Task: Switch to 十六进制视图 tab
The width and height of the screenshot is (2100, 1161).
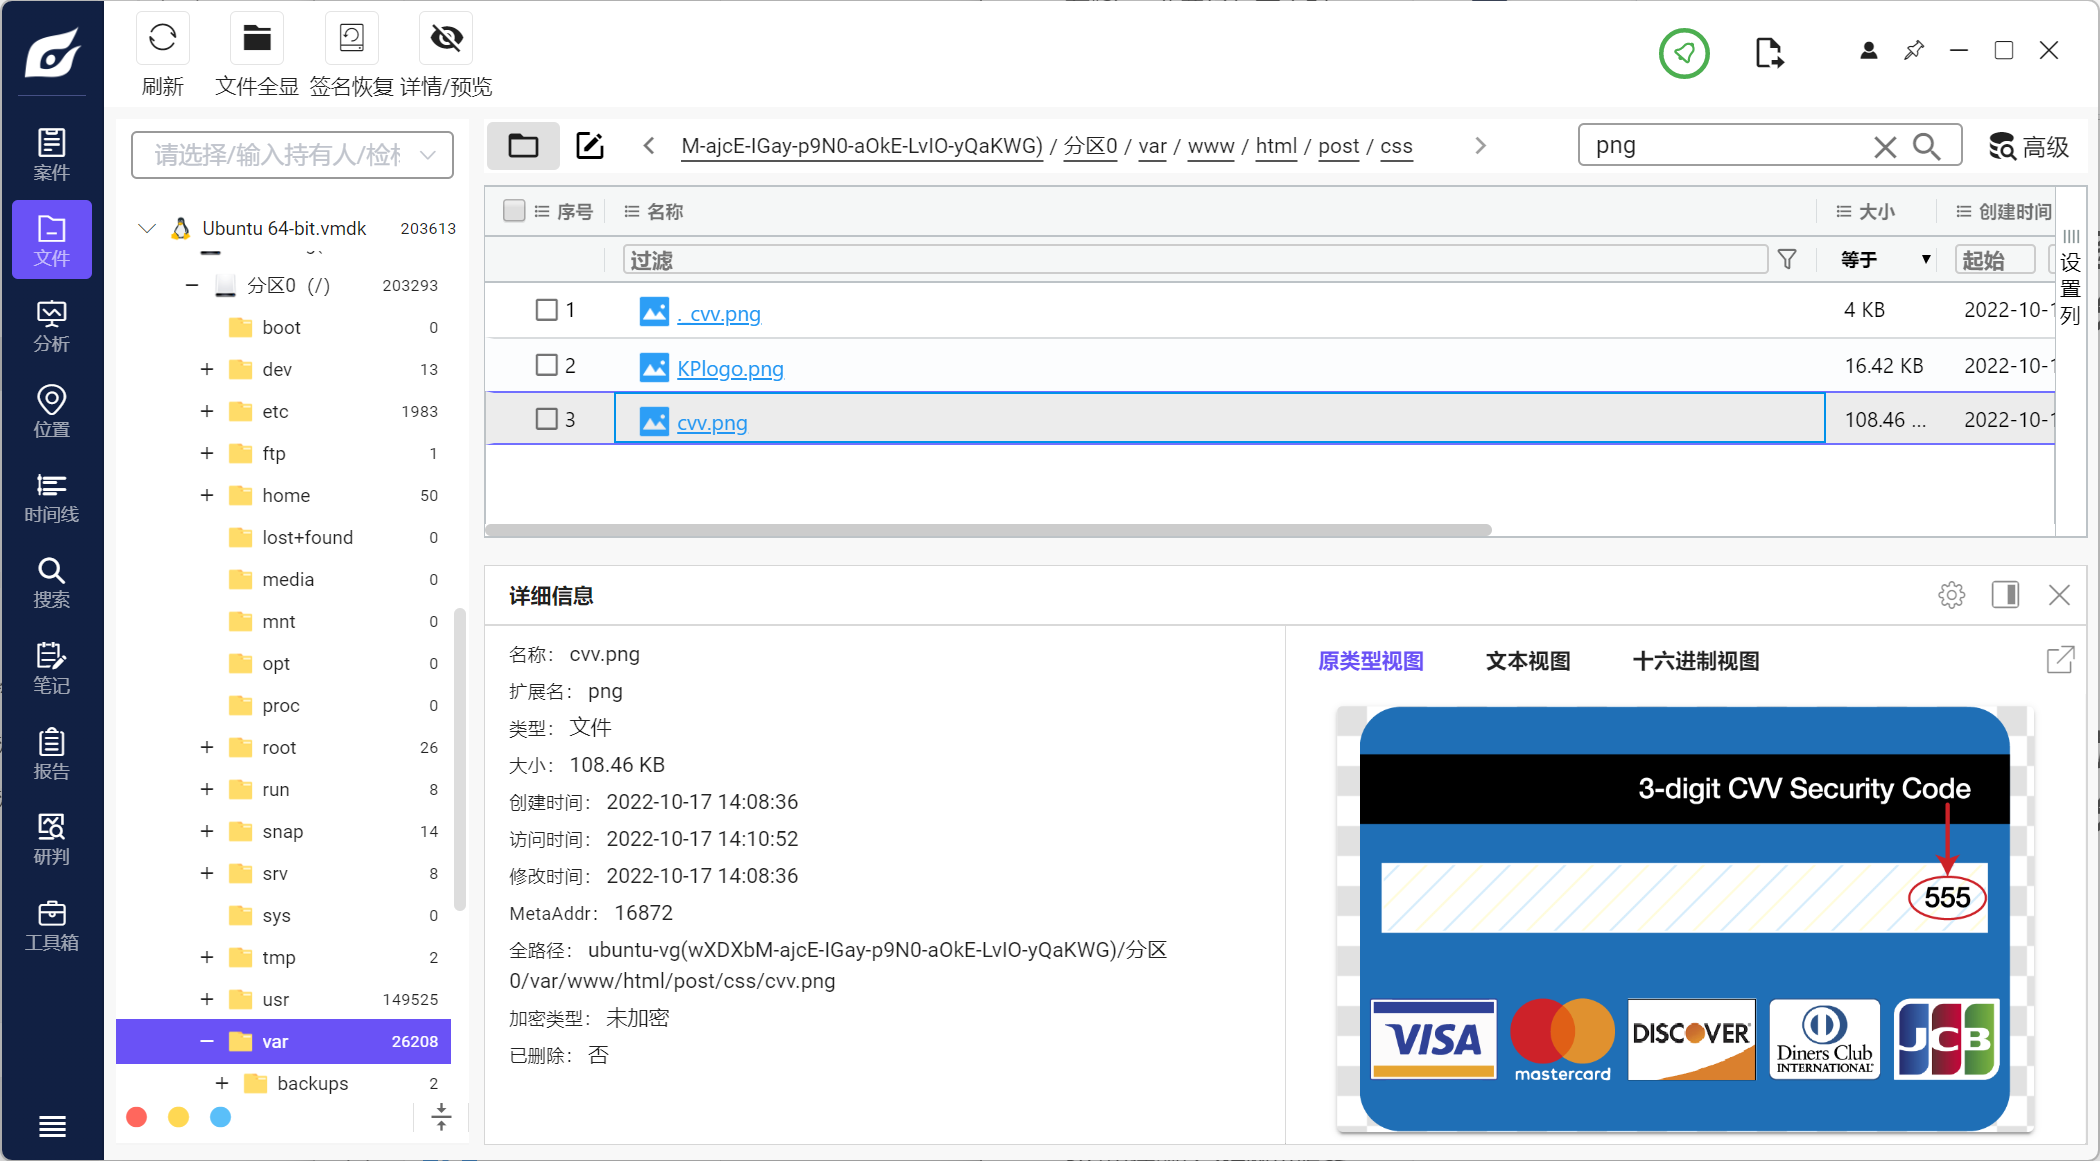Action: (x=1695, y=661)
